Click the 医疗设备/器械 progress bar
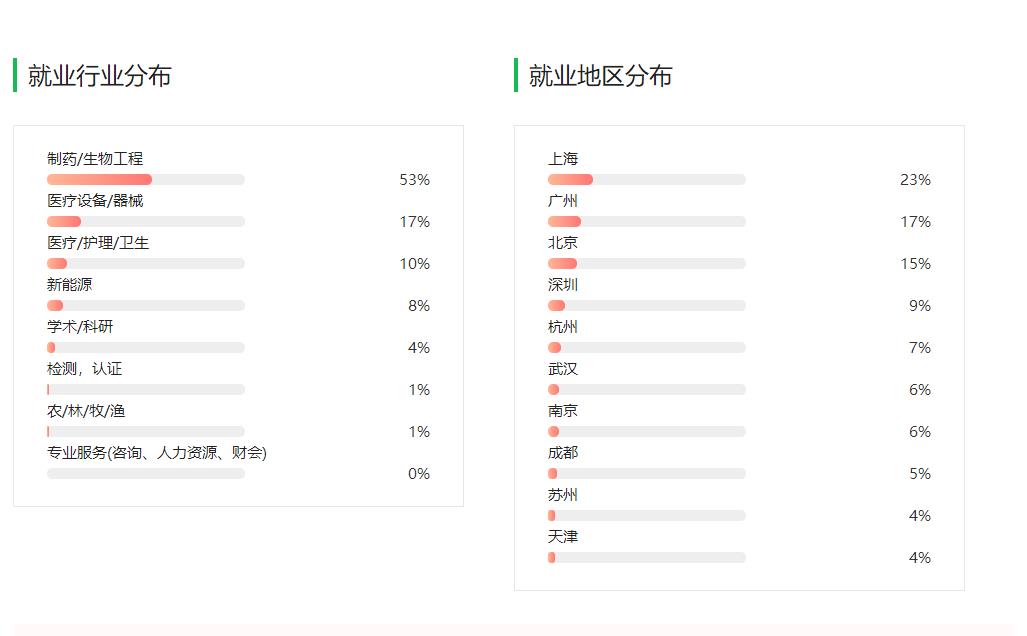Screen dimensions: 1027x636 pos(145,222)
